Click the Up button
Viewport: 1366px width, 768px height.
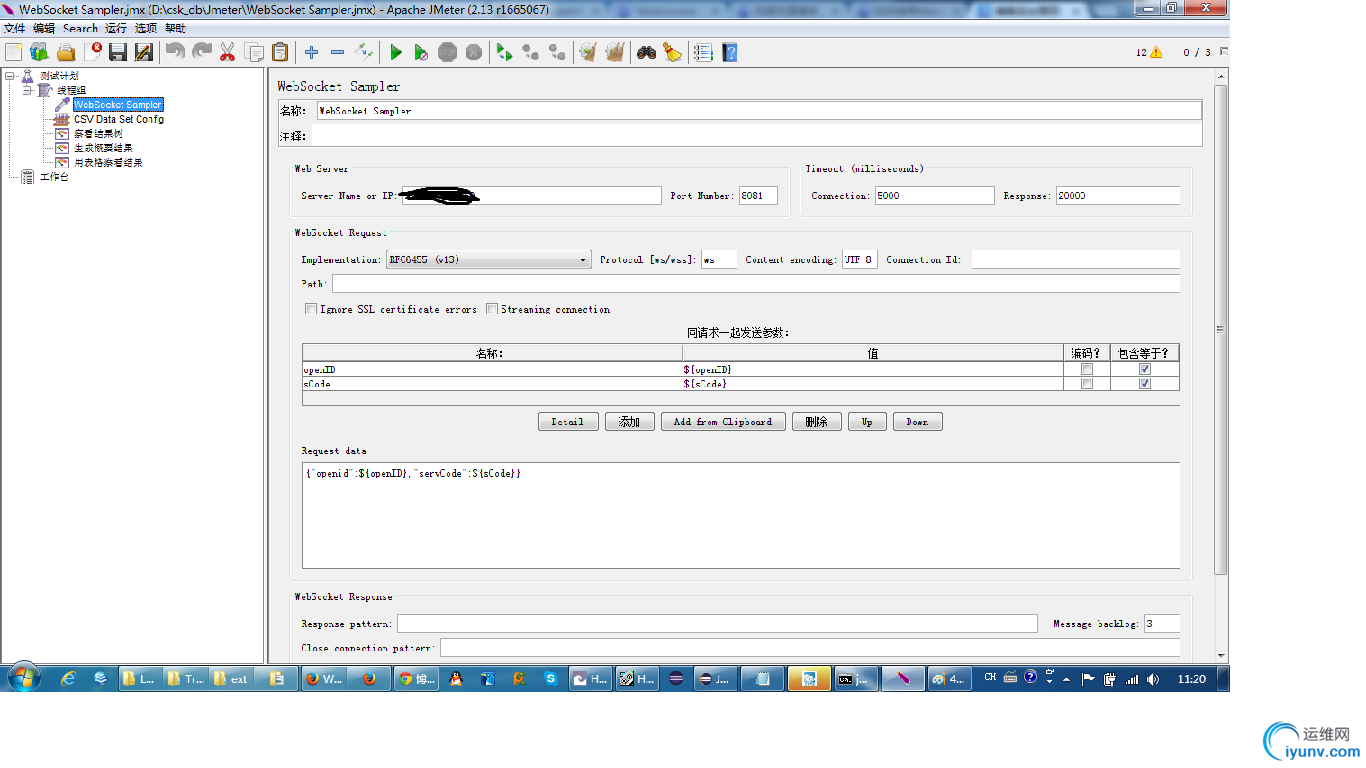pyautogui.click(x=867, y=422)
